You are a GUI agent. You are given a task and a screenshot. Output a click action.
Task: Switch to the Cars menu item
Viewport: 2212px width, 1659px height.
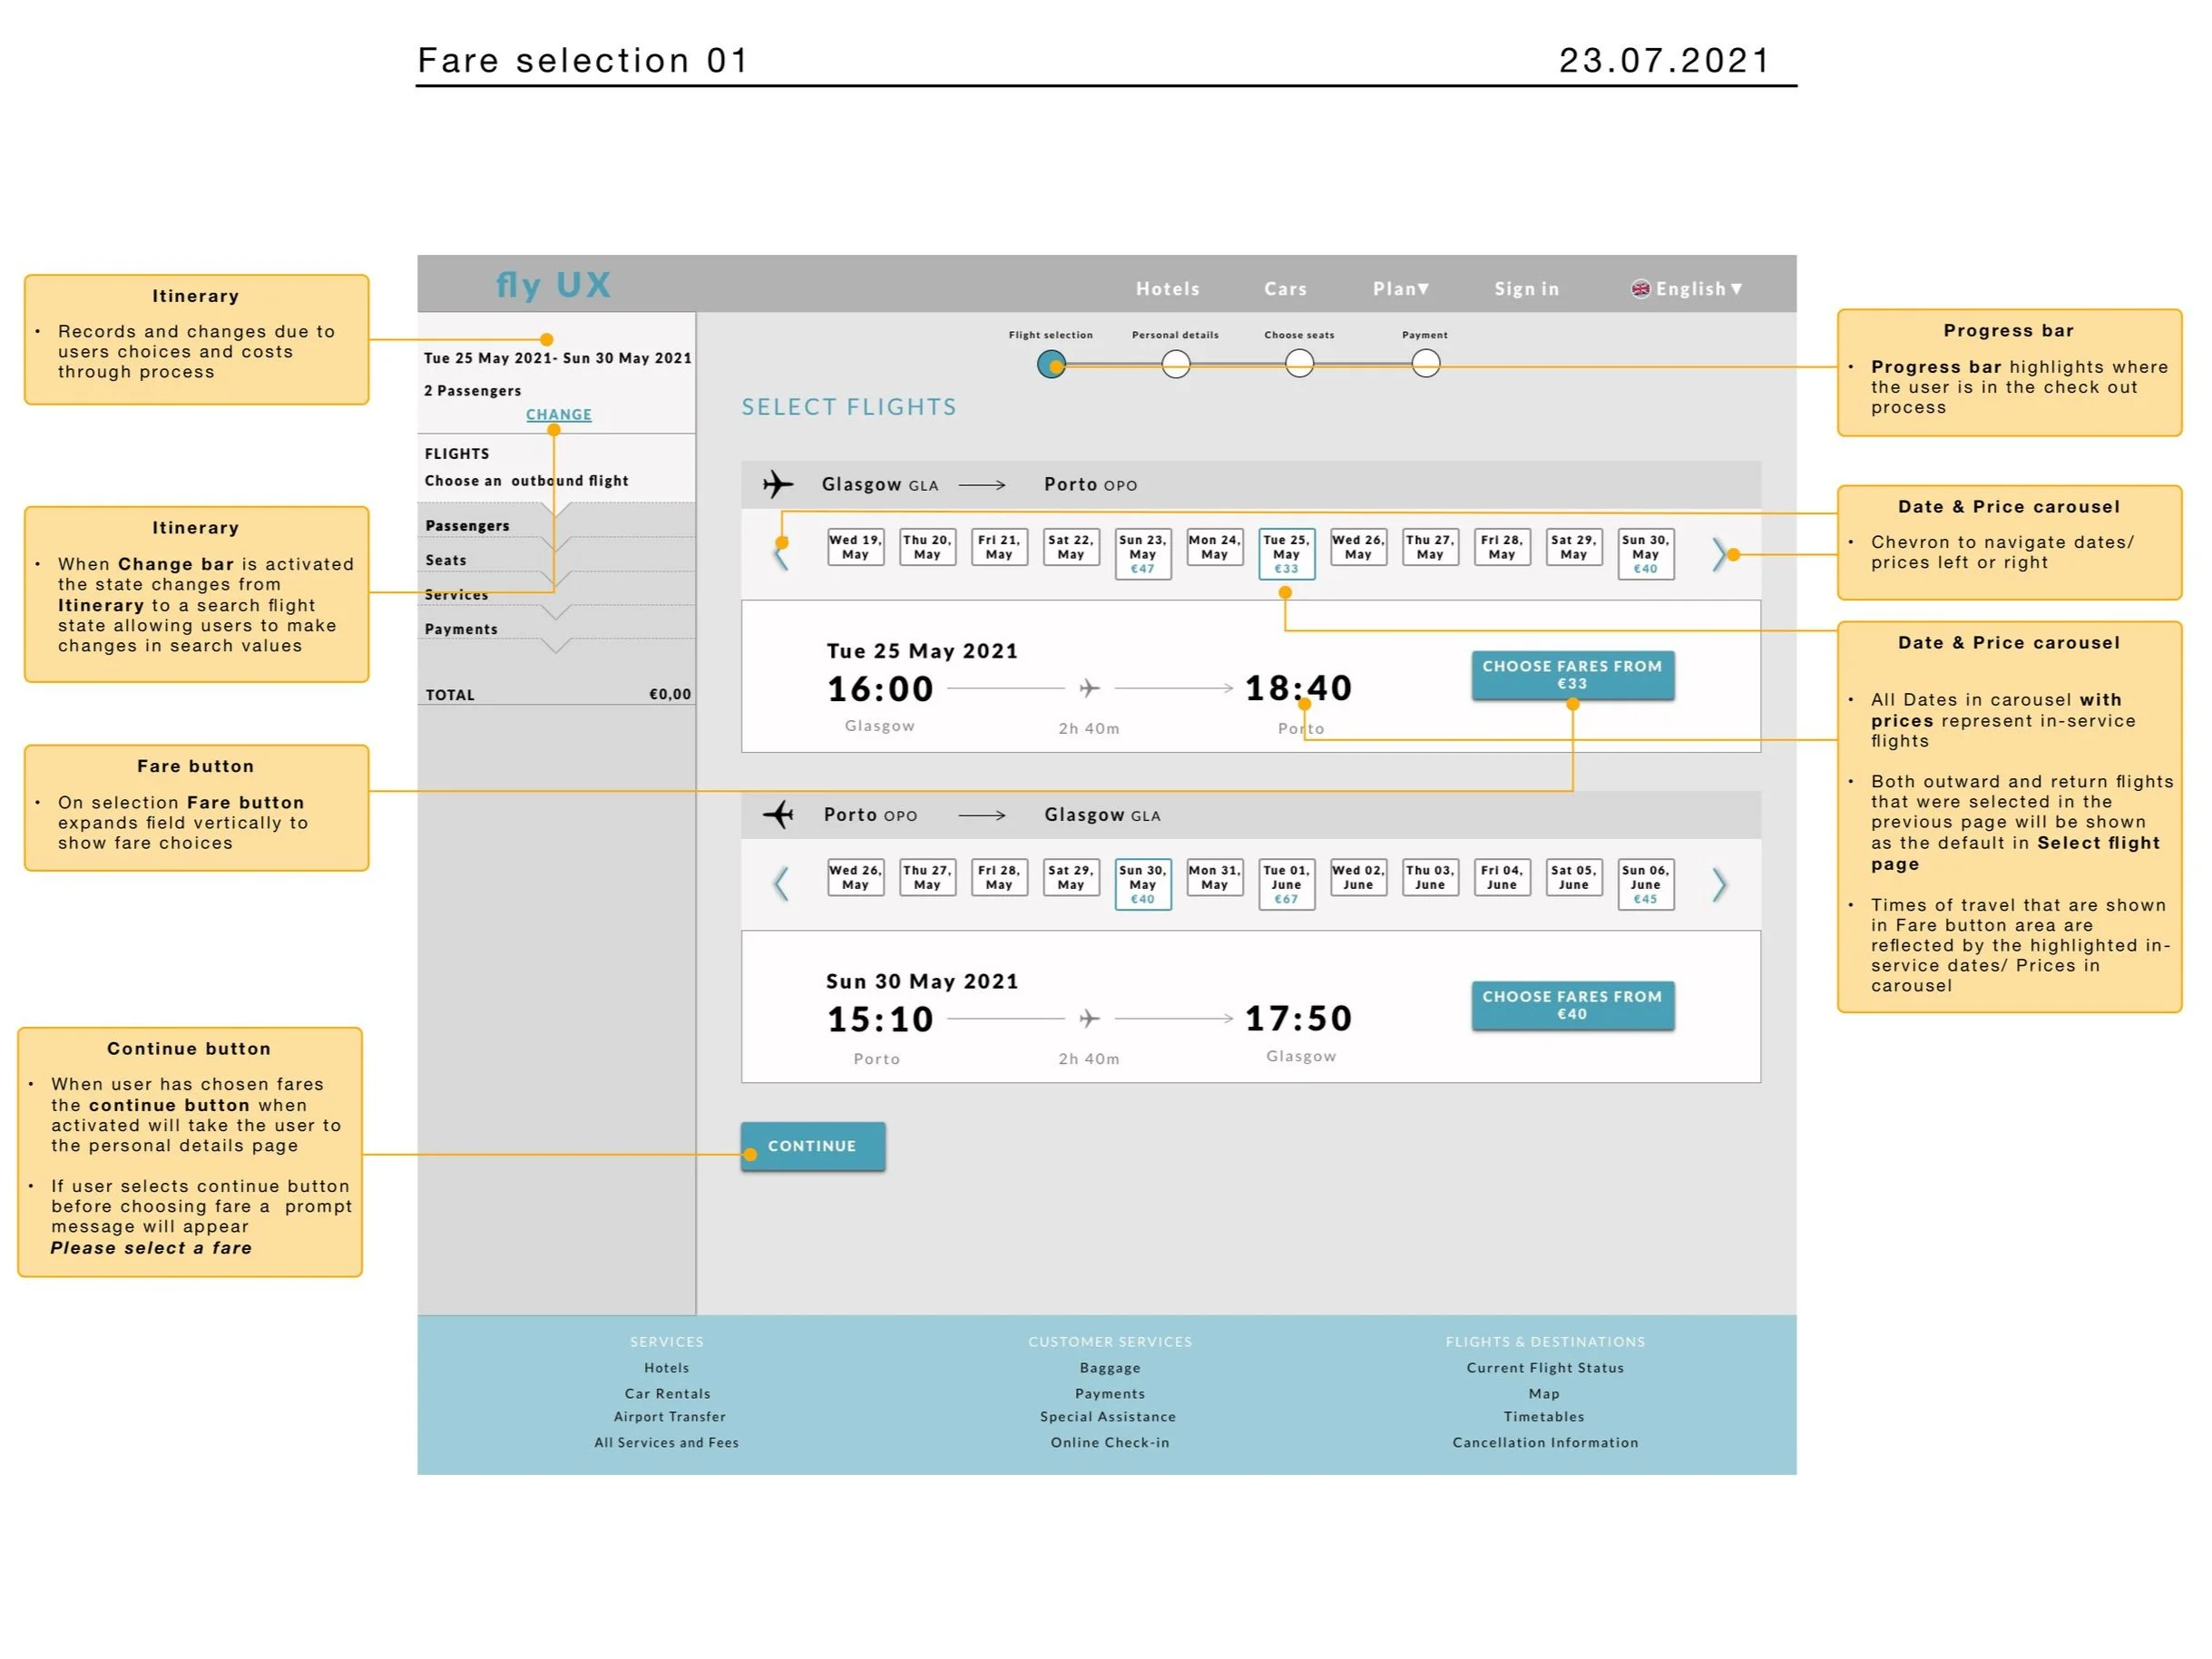click(x=1285, y=288)
